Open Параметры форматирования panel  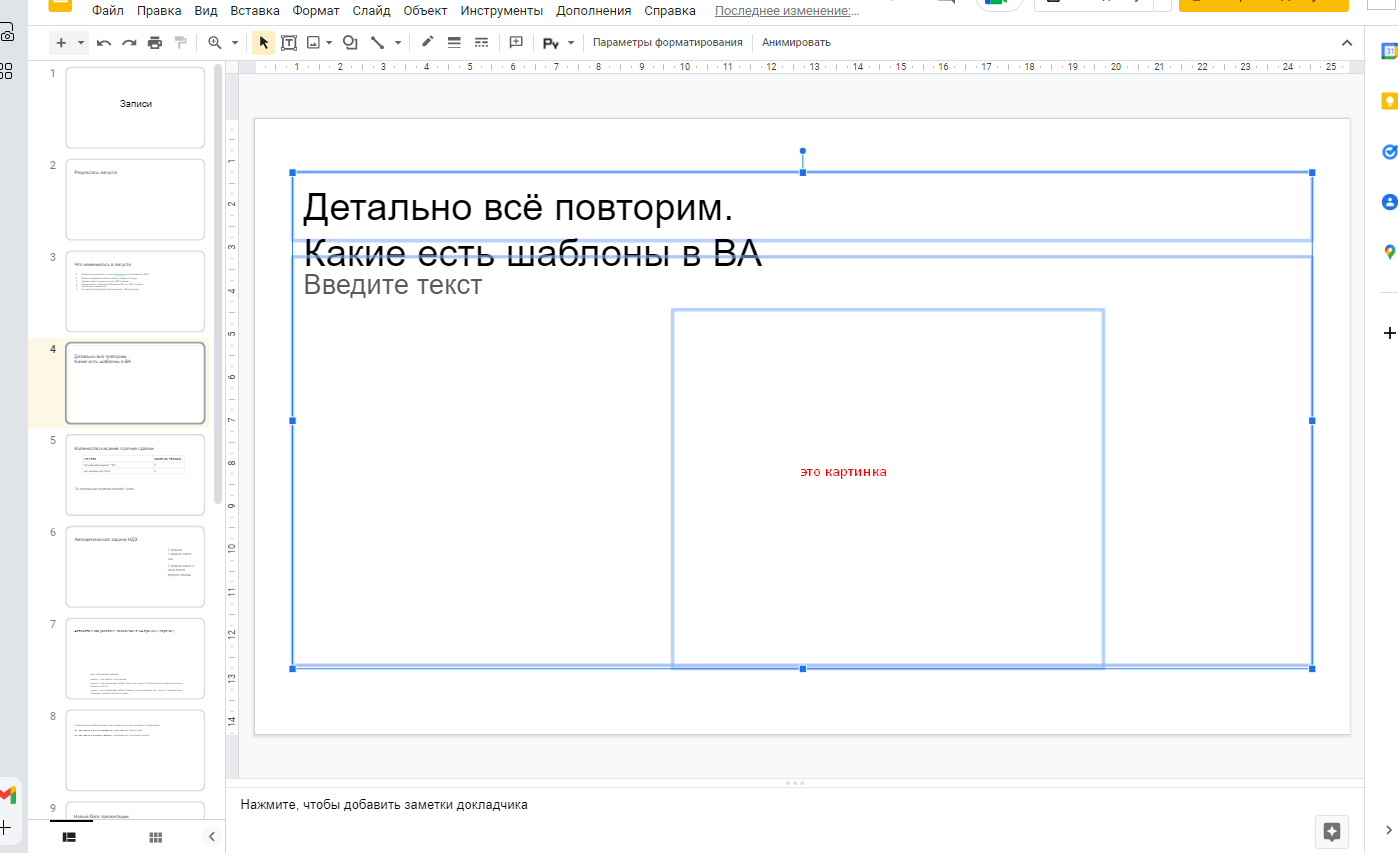667,43
